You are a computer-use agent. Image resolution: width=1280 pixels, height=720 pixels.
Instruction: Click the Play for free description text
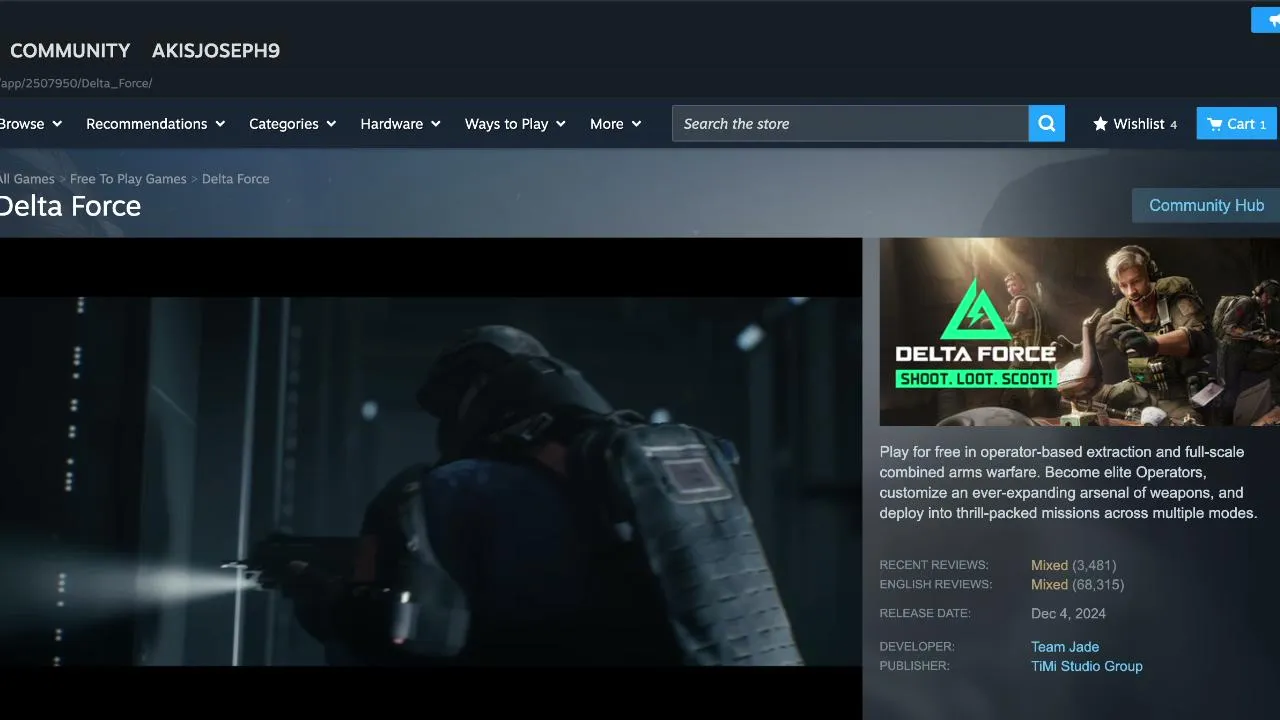click(x=1068, y=482)
